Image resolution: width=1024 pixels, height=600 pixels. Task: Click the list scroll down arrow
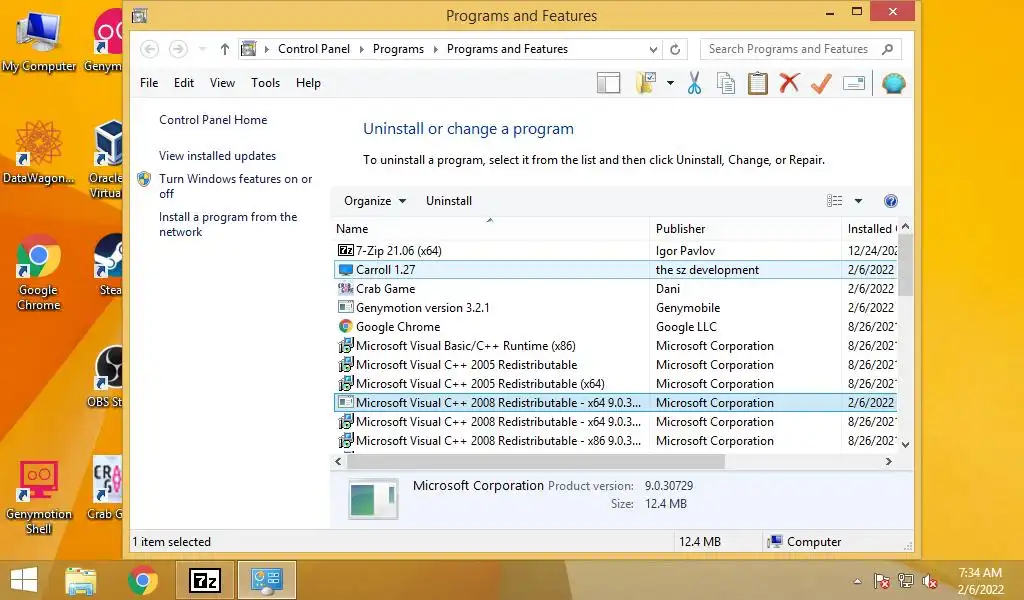coord(905,445)
